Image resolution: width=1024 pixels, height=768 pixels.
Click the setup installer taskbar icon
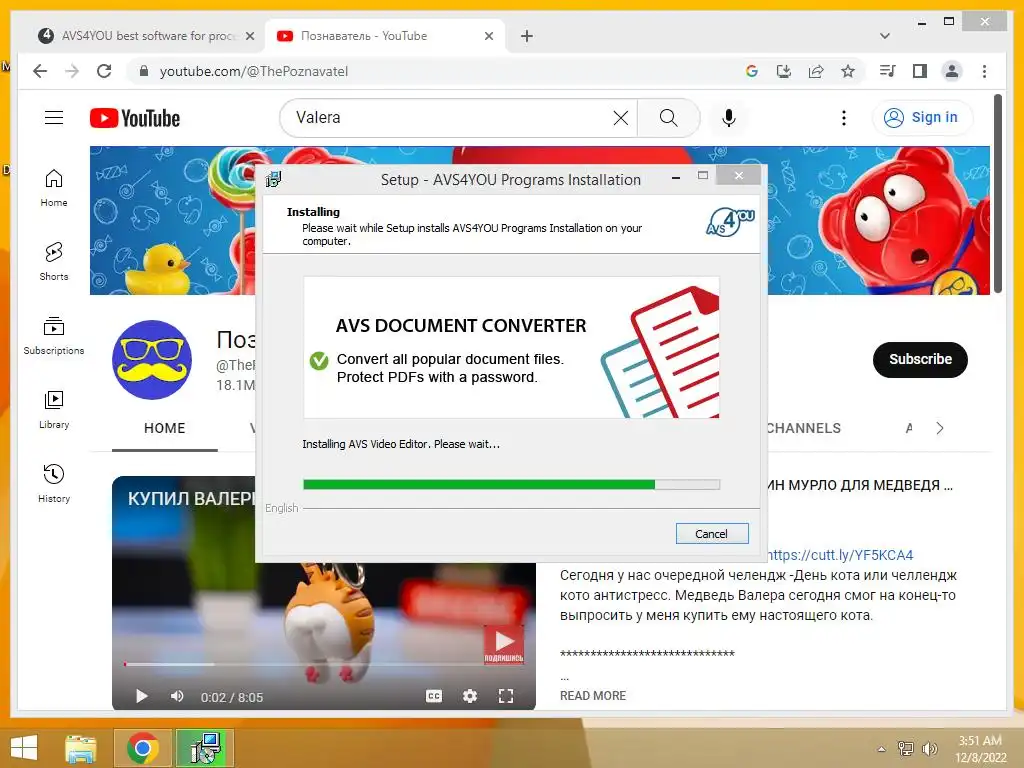tap(205, 748)
